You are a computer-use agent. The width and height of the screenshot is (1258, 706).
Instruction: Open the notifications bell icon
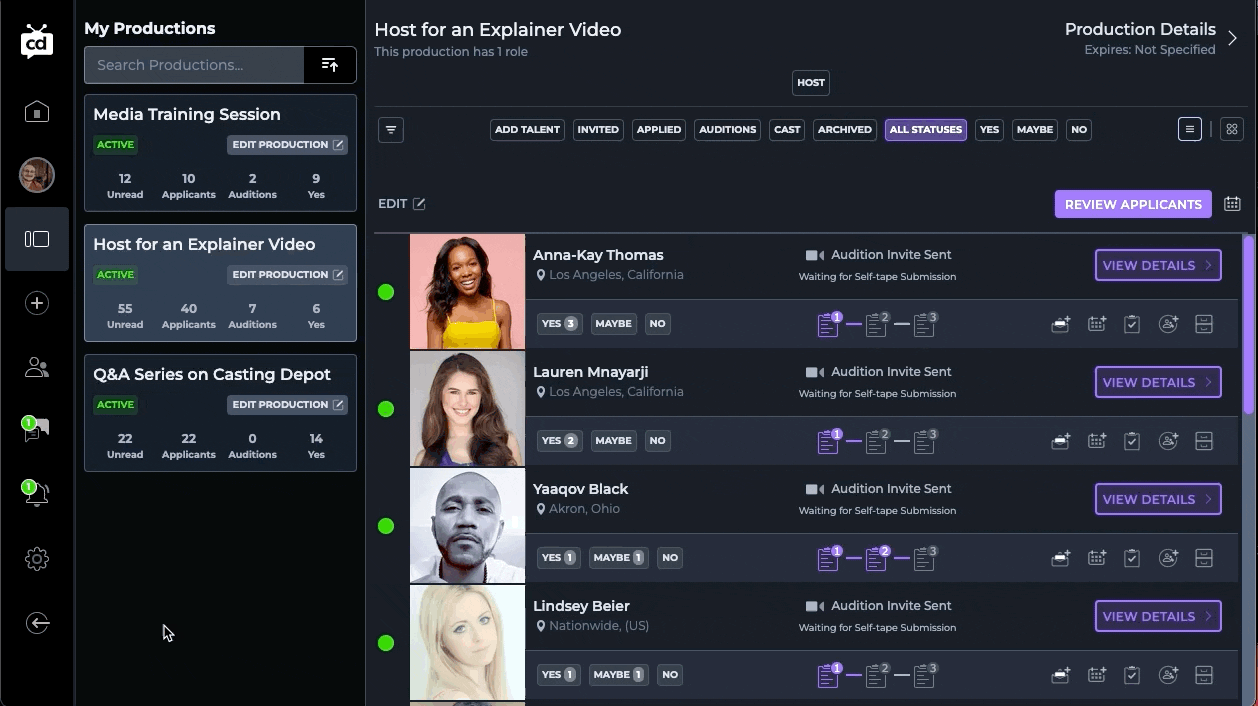pos(36,493)
